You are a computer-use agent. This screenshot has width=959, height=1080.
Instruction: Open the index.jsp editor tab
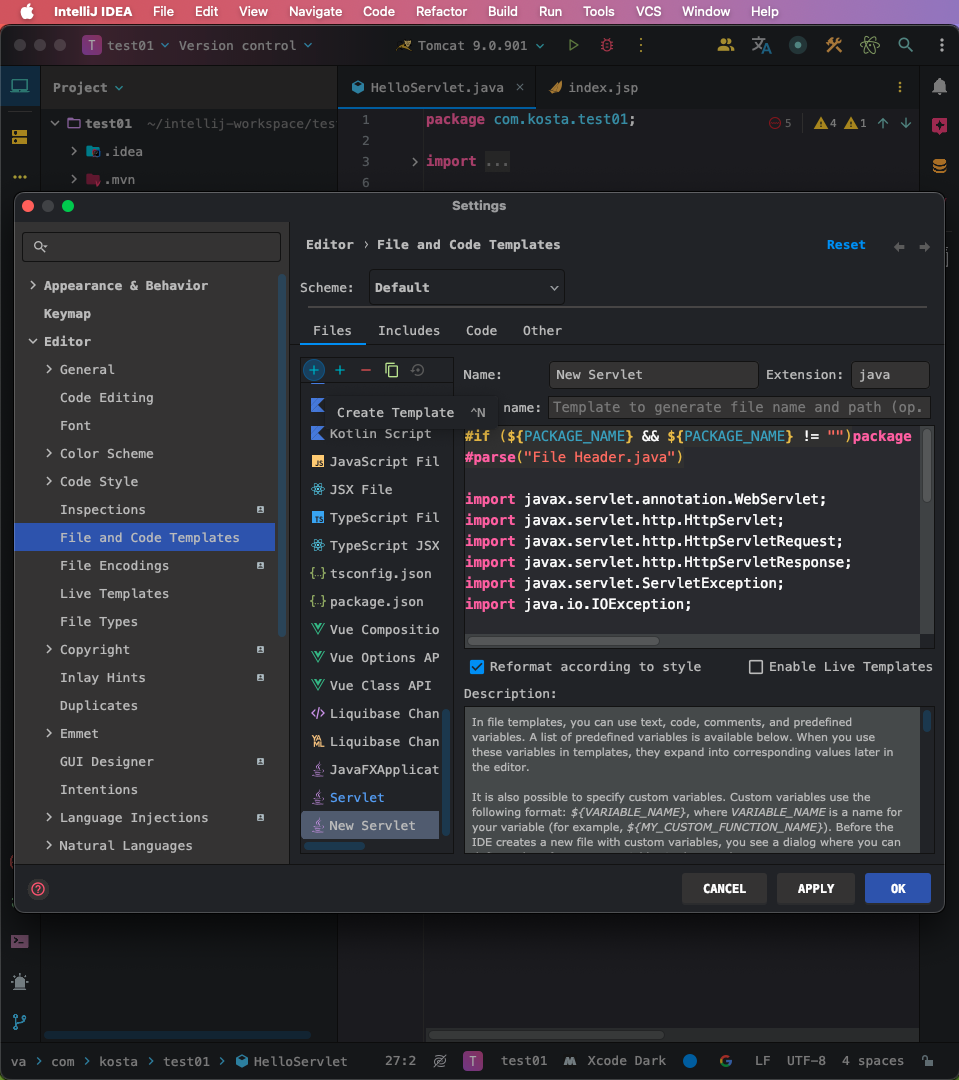click(x=594, y=87)
